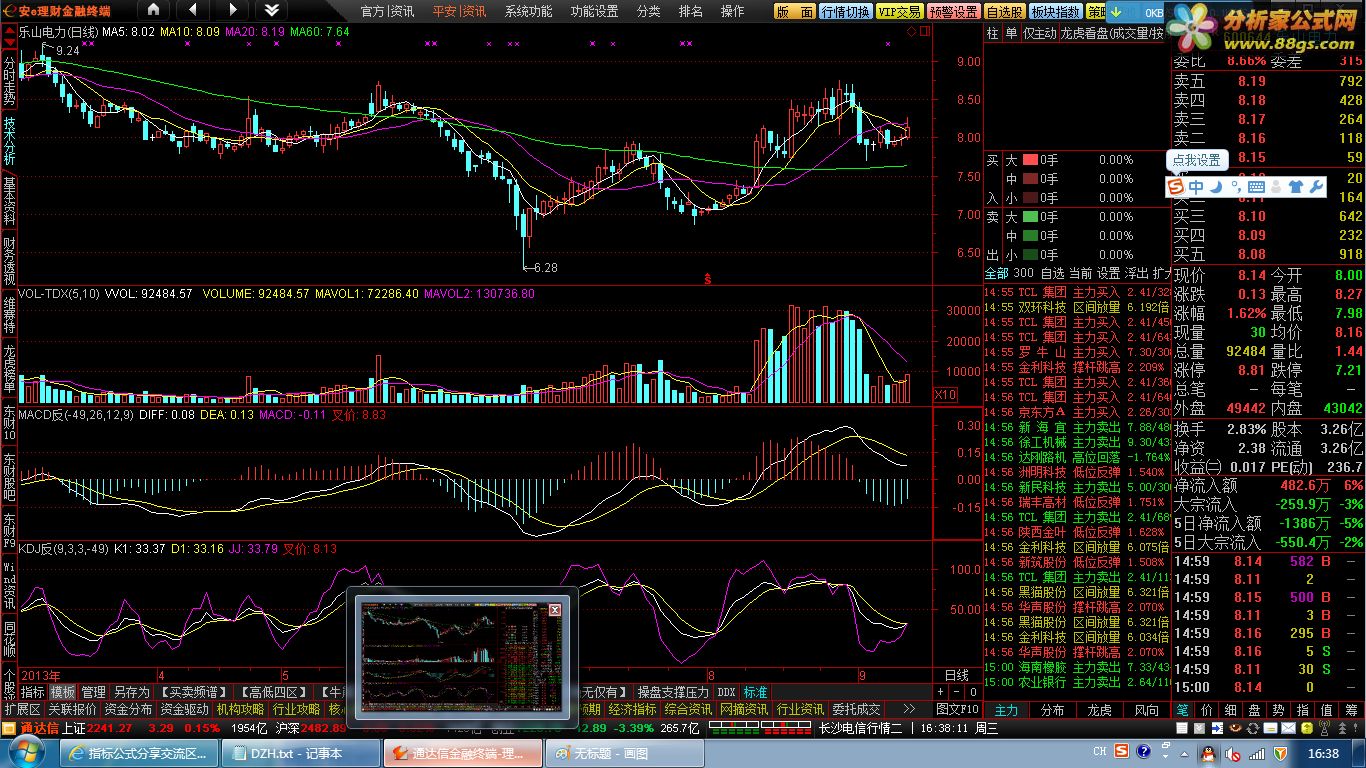Click the 板块指数 button
The width and height of the screenshot is (1366, 768).
pyautogui.click(x=1055, y=12)
